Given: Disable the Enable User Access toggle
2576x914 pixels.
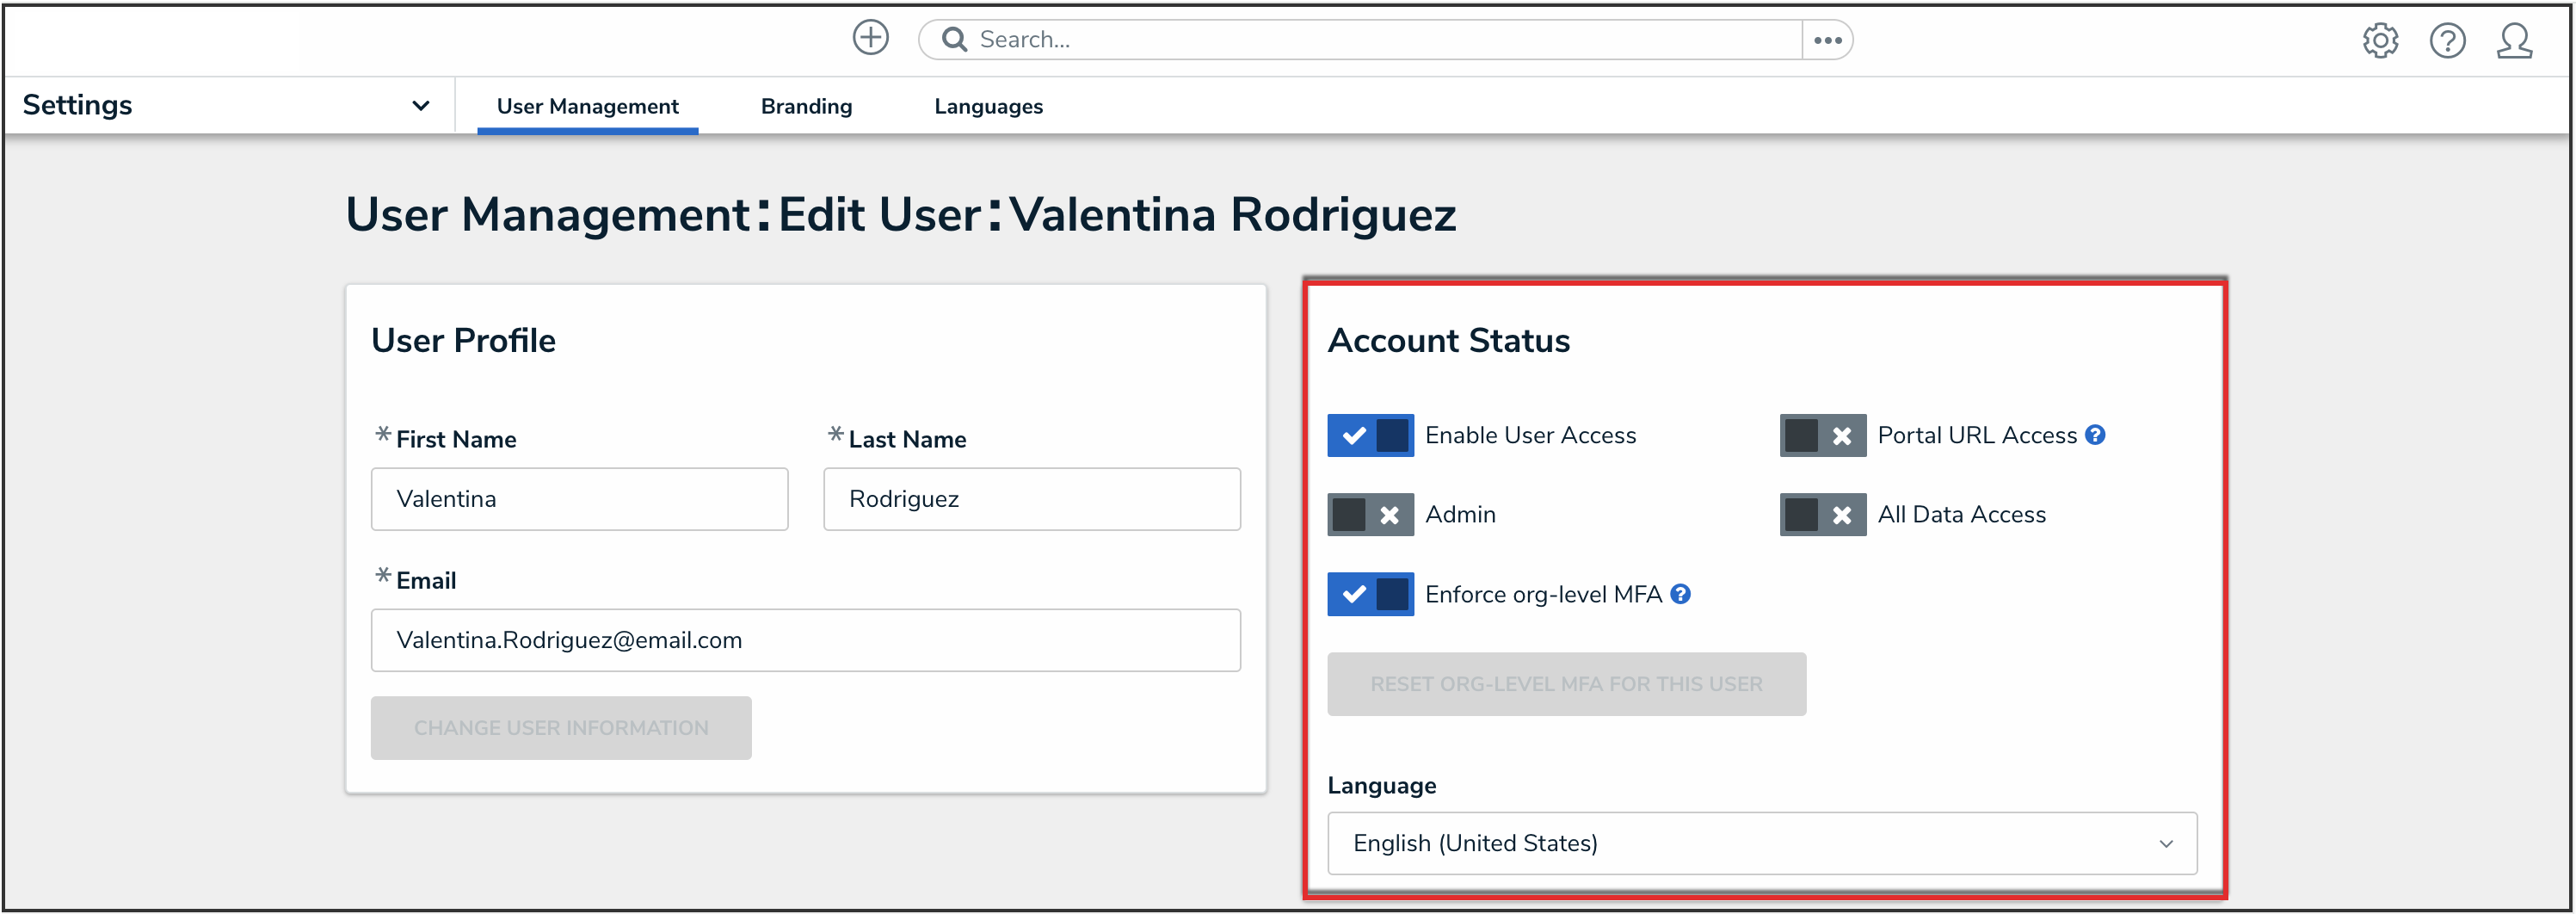Looking at the screenshot, I should coord(1370,435).
